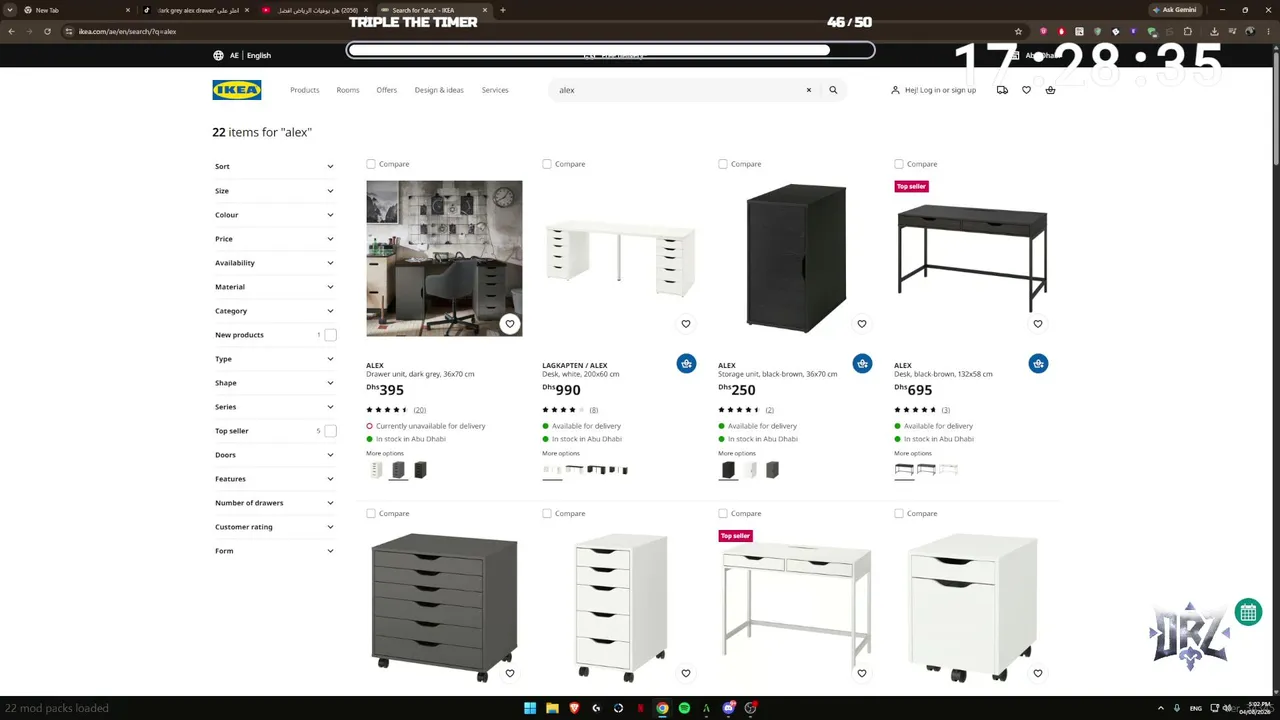The height and width of the screenshot is (720, 1280).
Task: Open the Offers menu
Action: pyautogui.click(x=387, y=90)
